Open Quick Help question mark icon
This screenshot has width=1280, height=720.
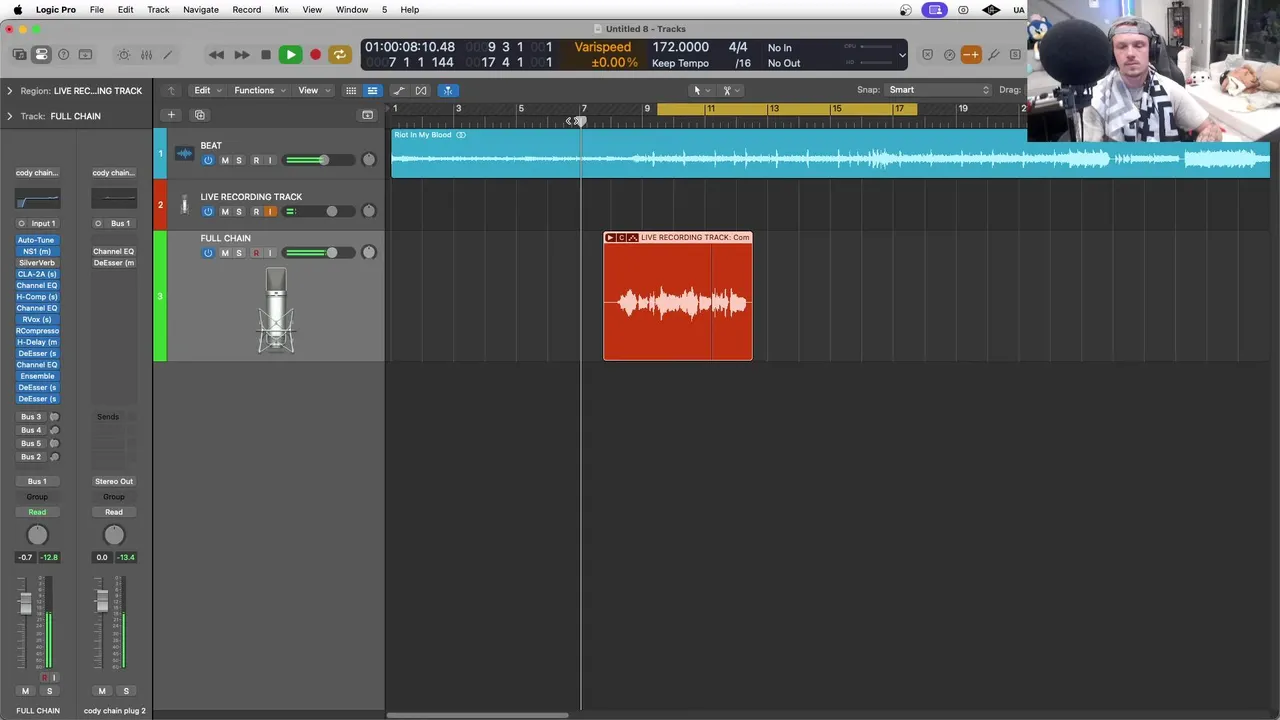pyautogui.click(x=63, y=55)
